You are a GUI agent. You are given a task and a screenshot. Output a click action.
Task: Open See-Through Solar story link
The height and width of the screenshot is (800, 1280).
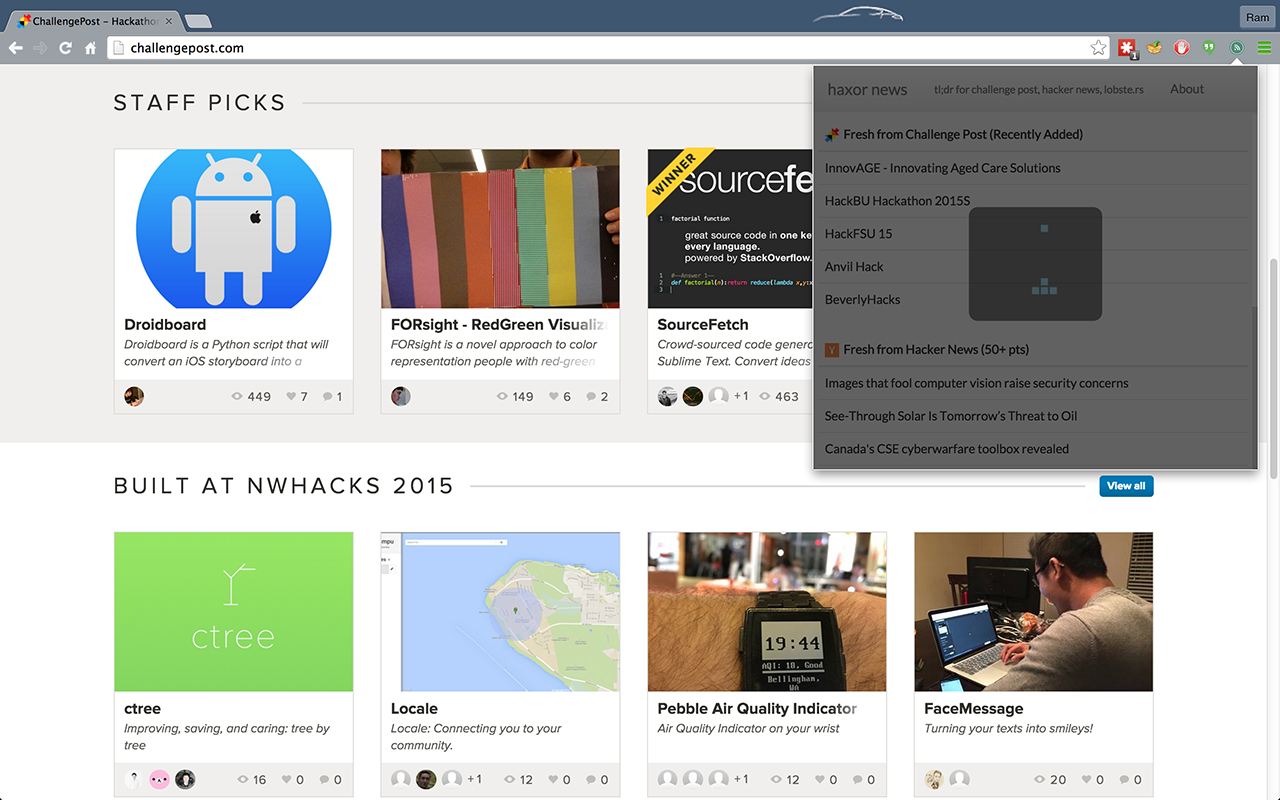[x=951, y=416]
